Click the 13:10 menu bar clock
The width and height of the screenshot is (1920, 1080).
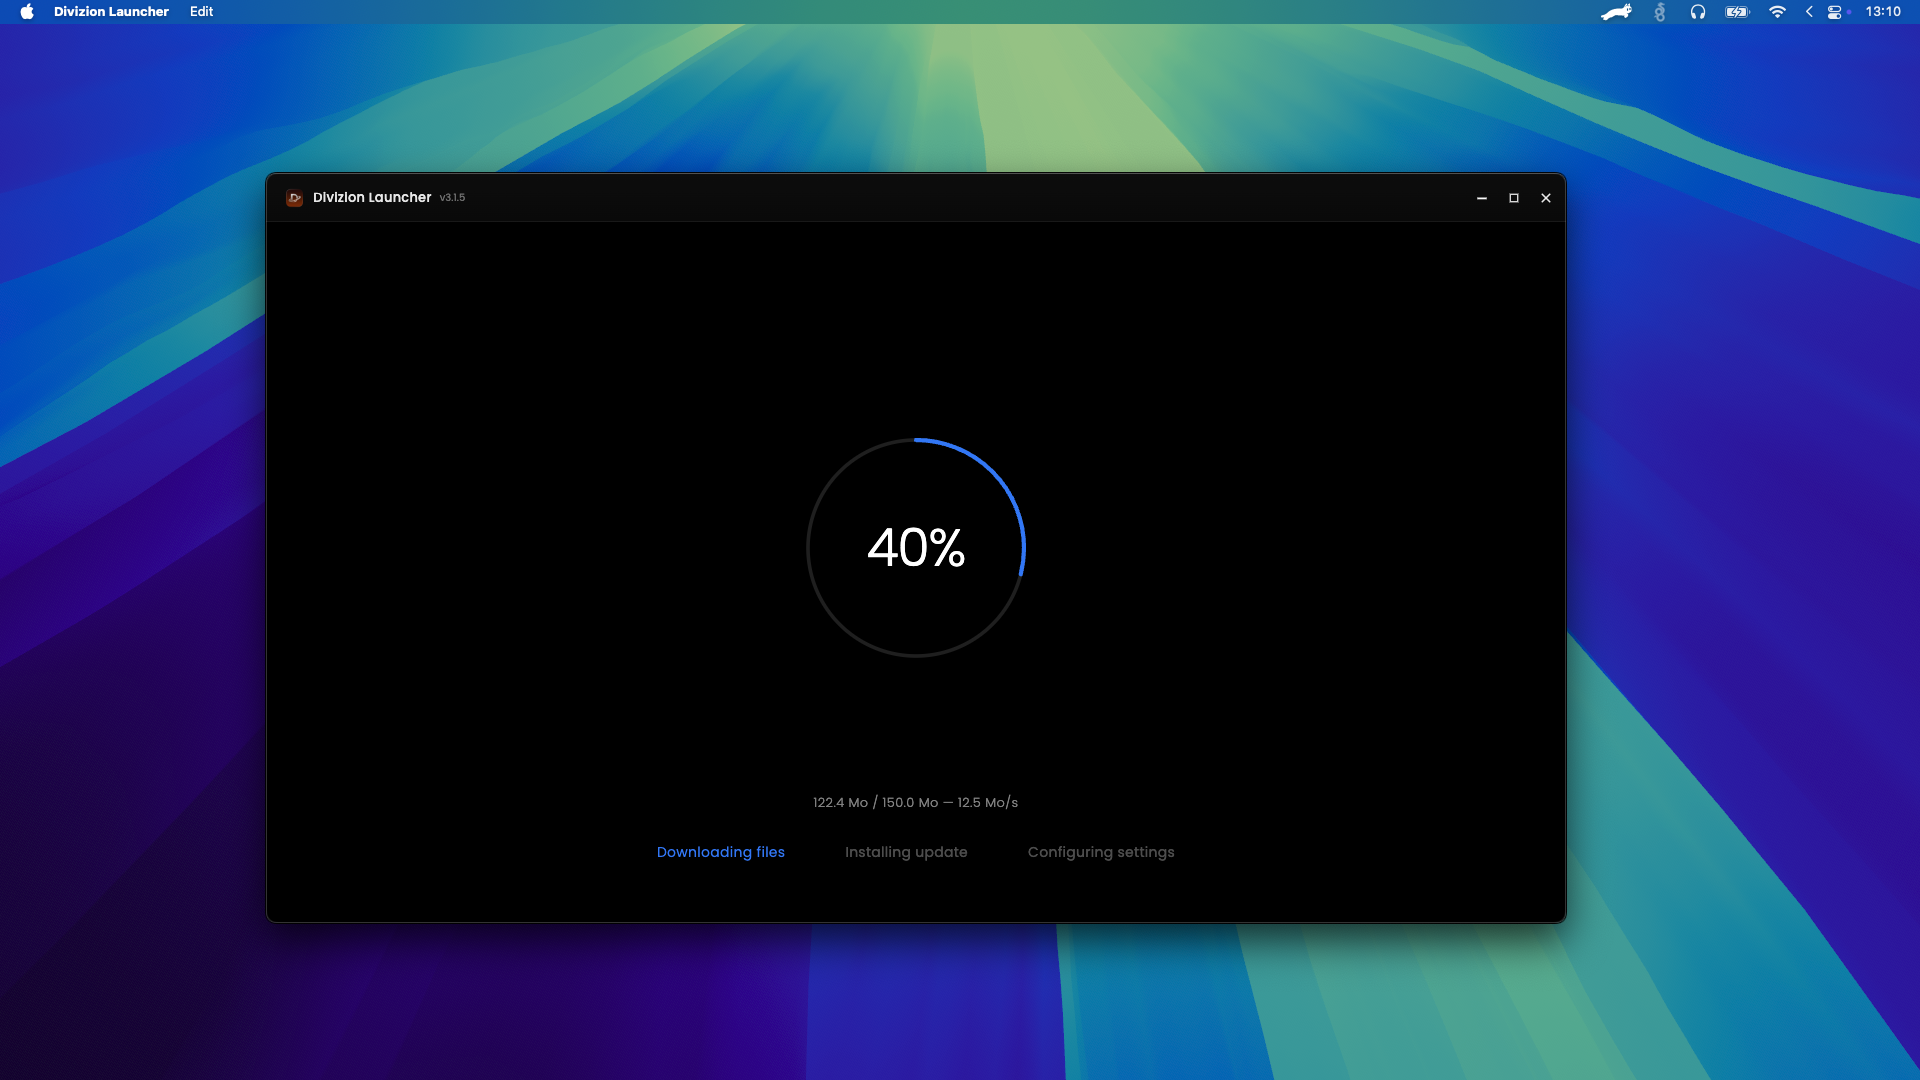point(1883,12)
